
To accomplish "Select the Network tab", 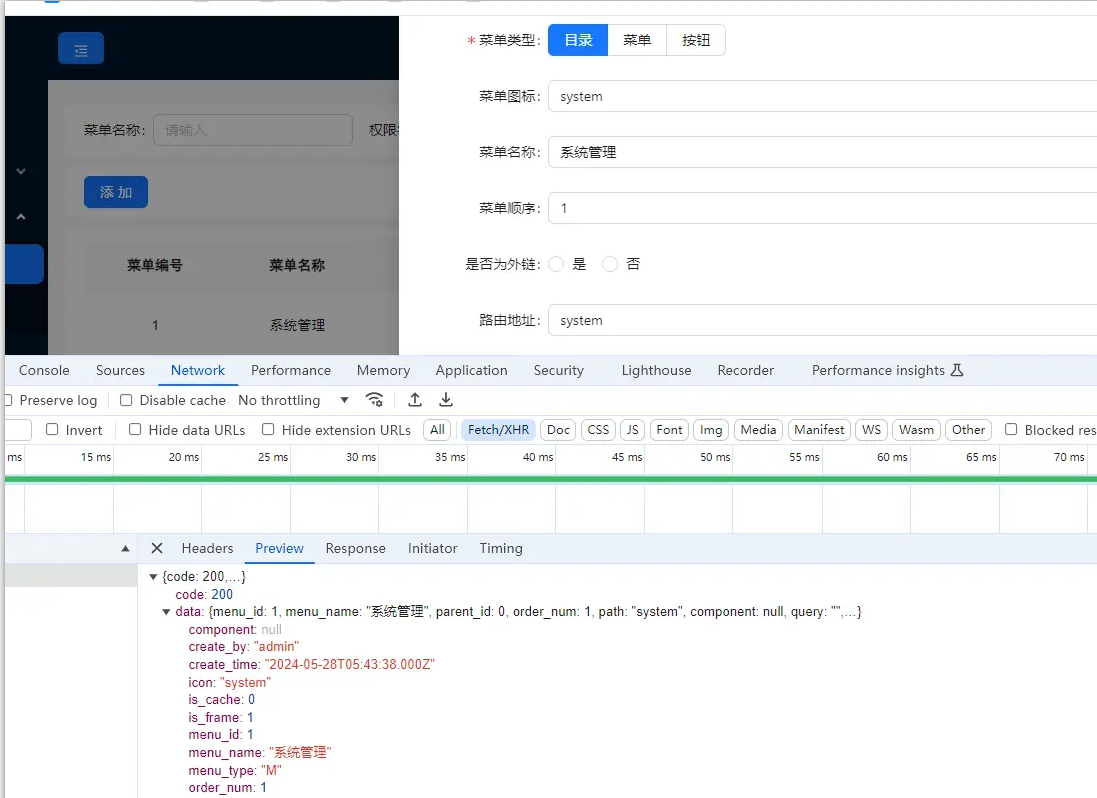I will pyautogui.click(x=198, y=370).
